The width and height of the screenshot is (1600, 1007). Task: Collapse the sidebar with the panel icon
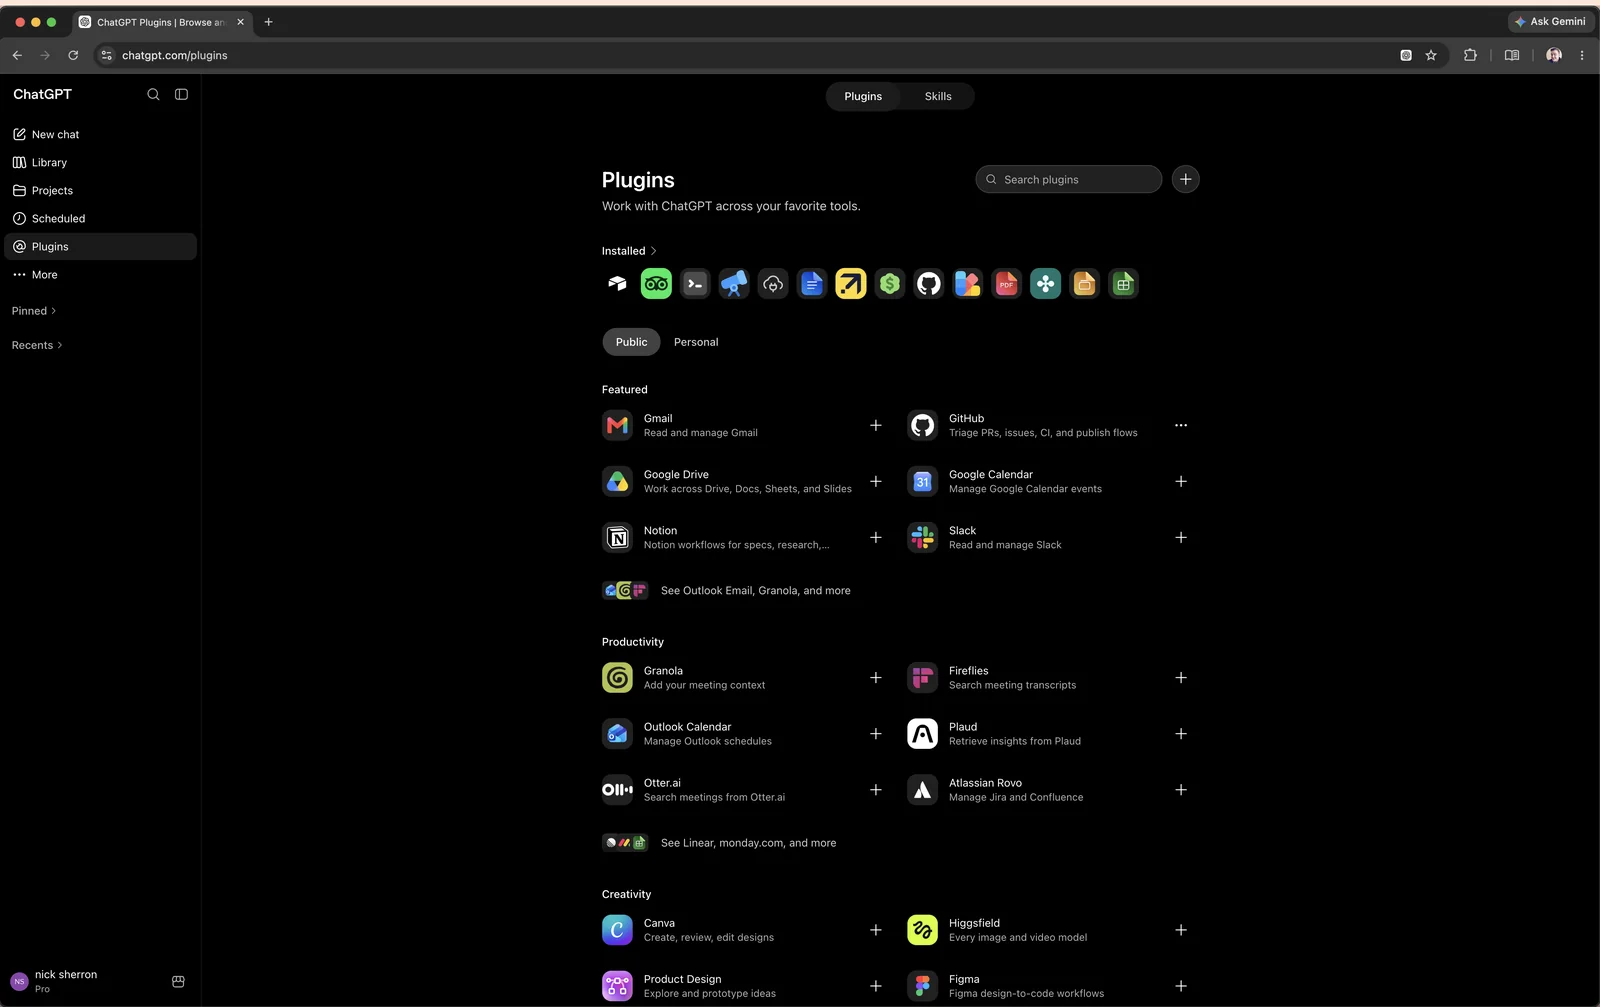181,94
